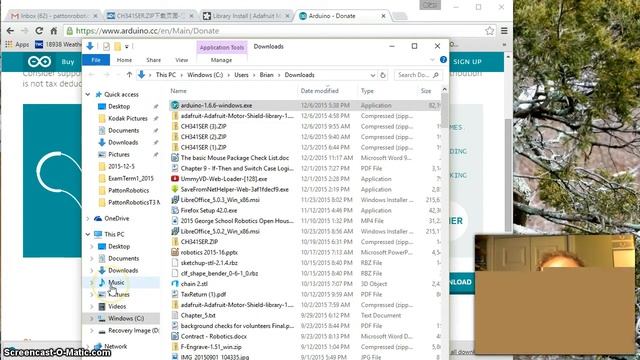Open the View ribbon tab
This screenshot has height=360, width=640.
click(x=182, y=60)
